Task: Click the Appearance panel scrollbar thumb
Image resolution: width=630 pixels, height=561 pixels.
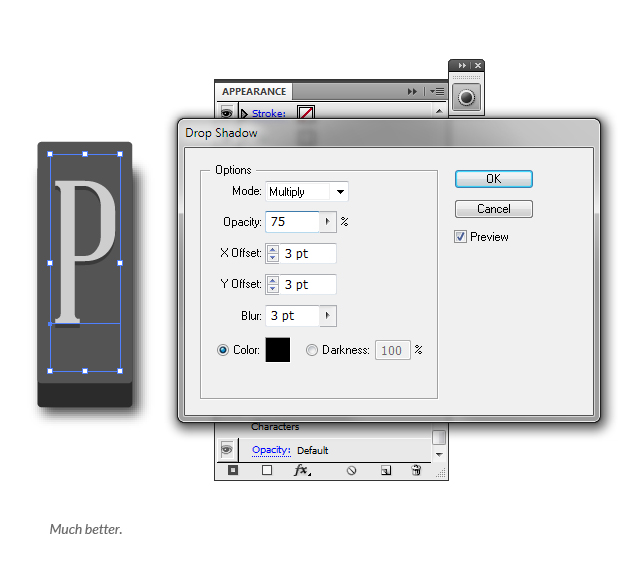Action: click(x=439, y=437)
